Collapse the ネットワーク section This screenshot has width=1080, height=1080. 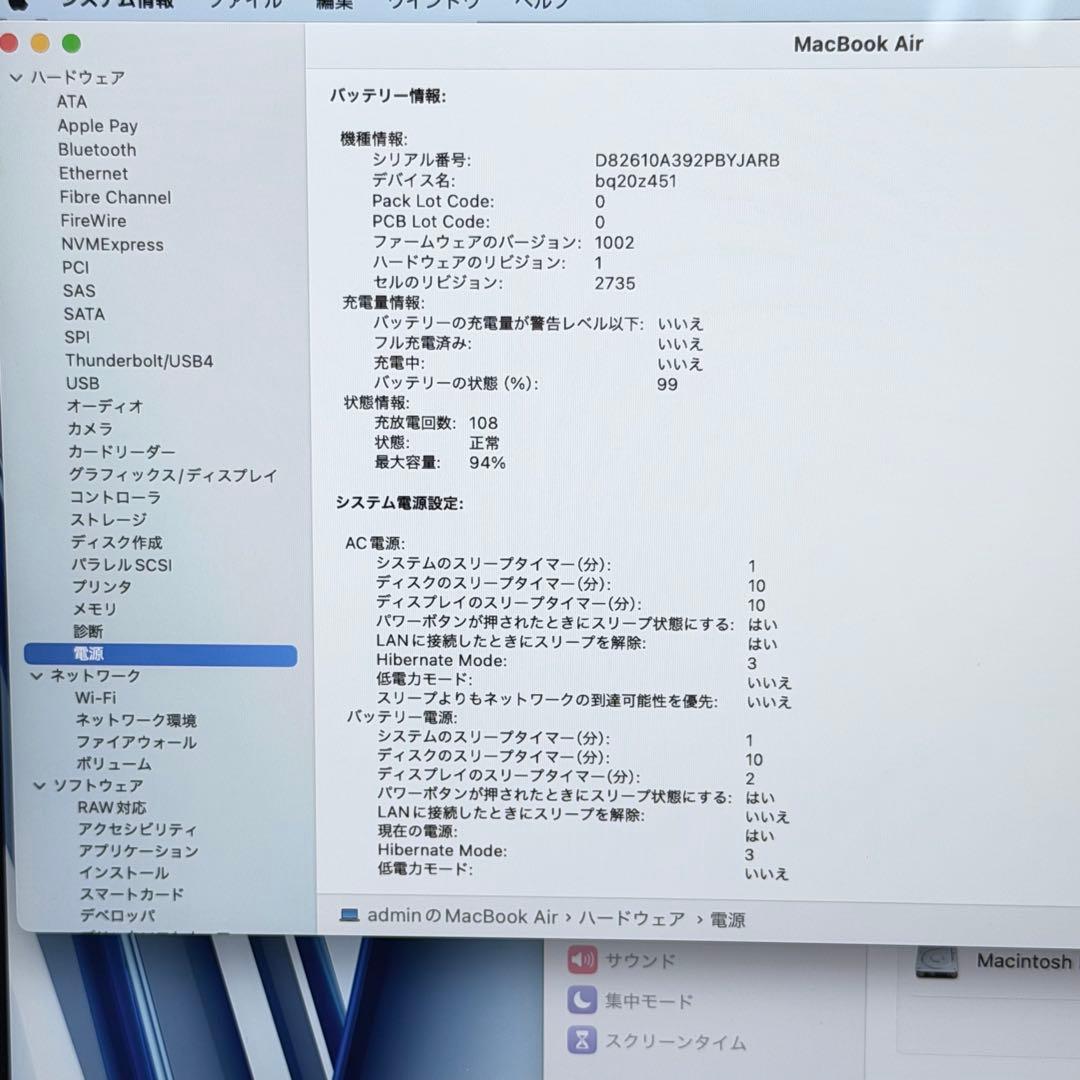[37, 676]
